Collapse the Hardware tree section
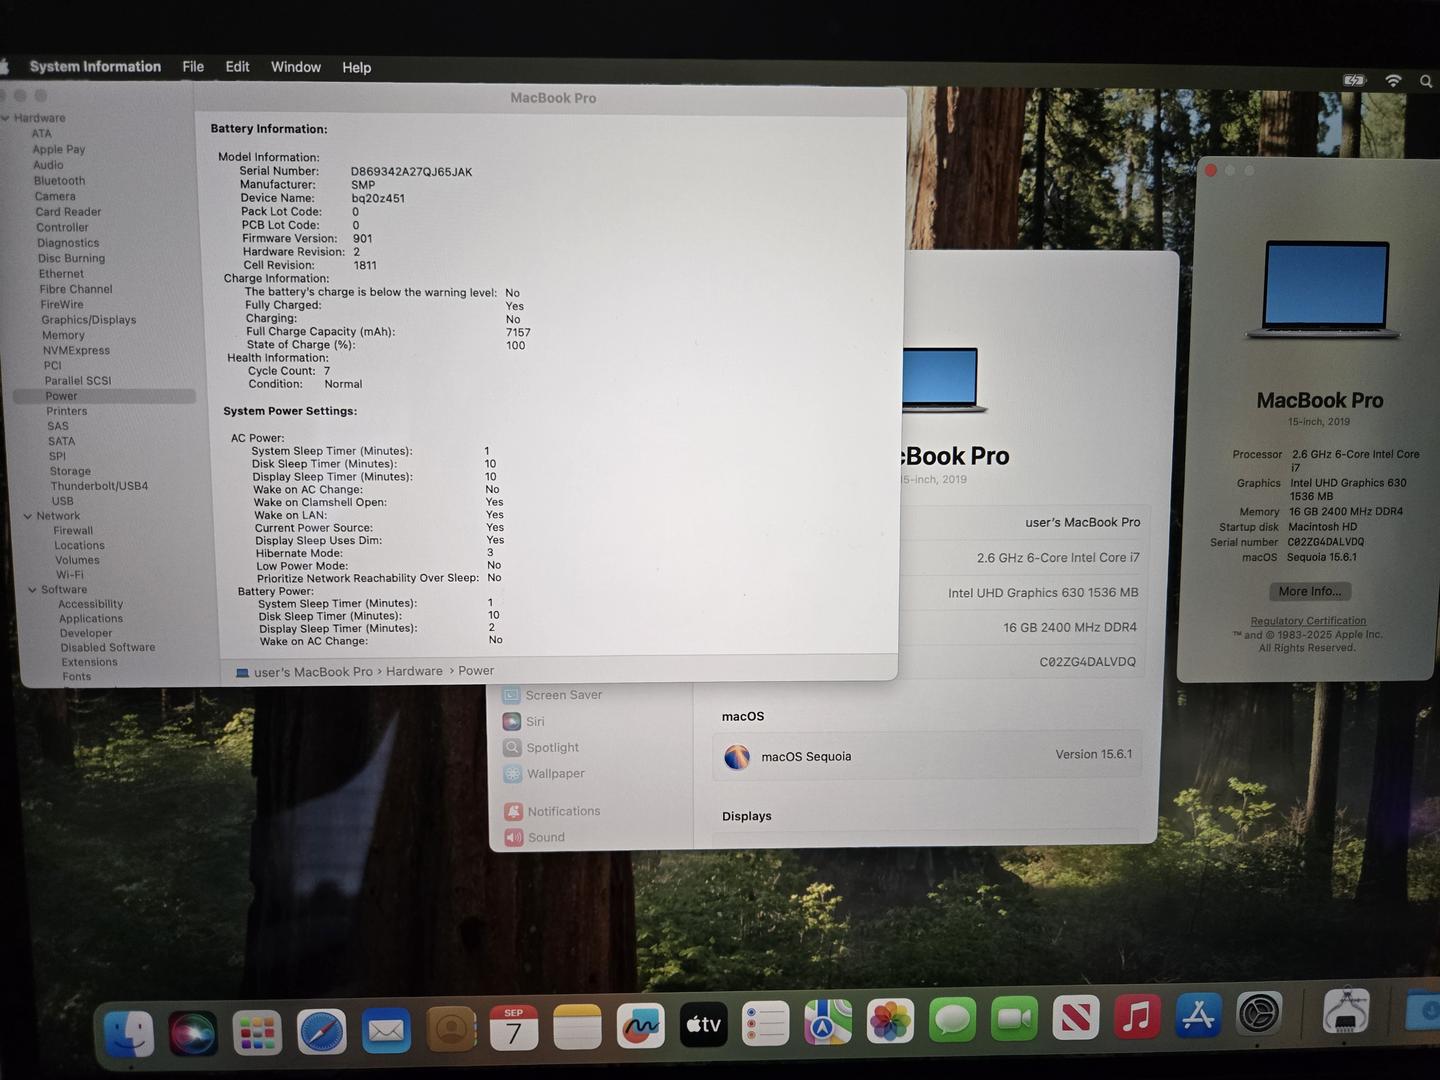The image size is (1440, 1080). tap(6, 118)
